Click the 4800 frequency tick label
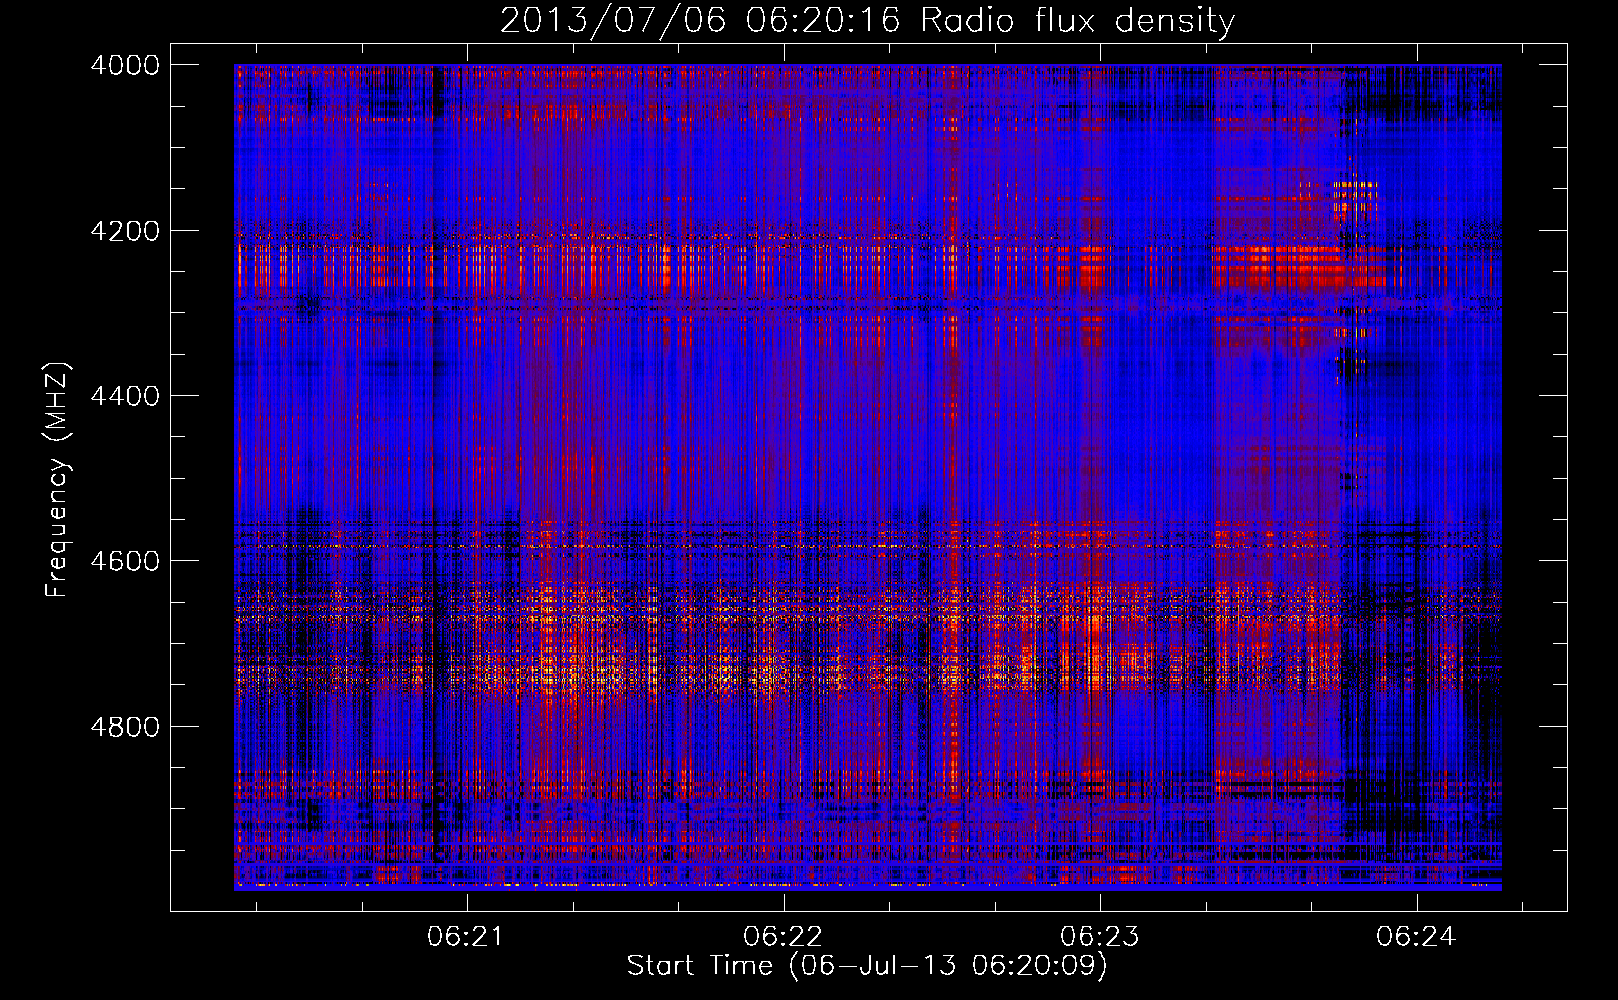 125,726
